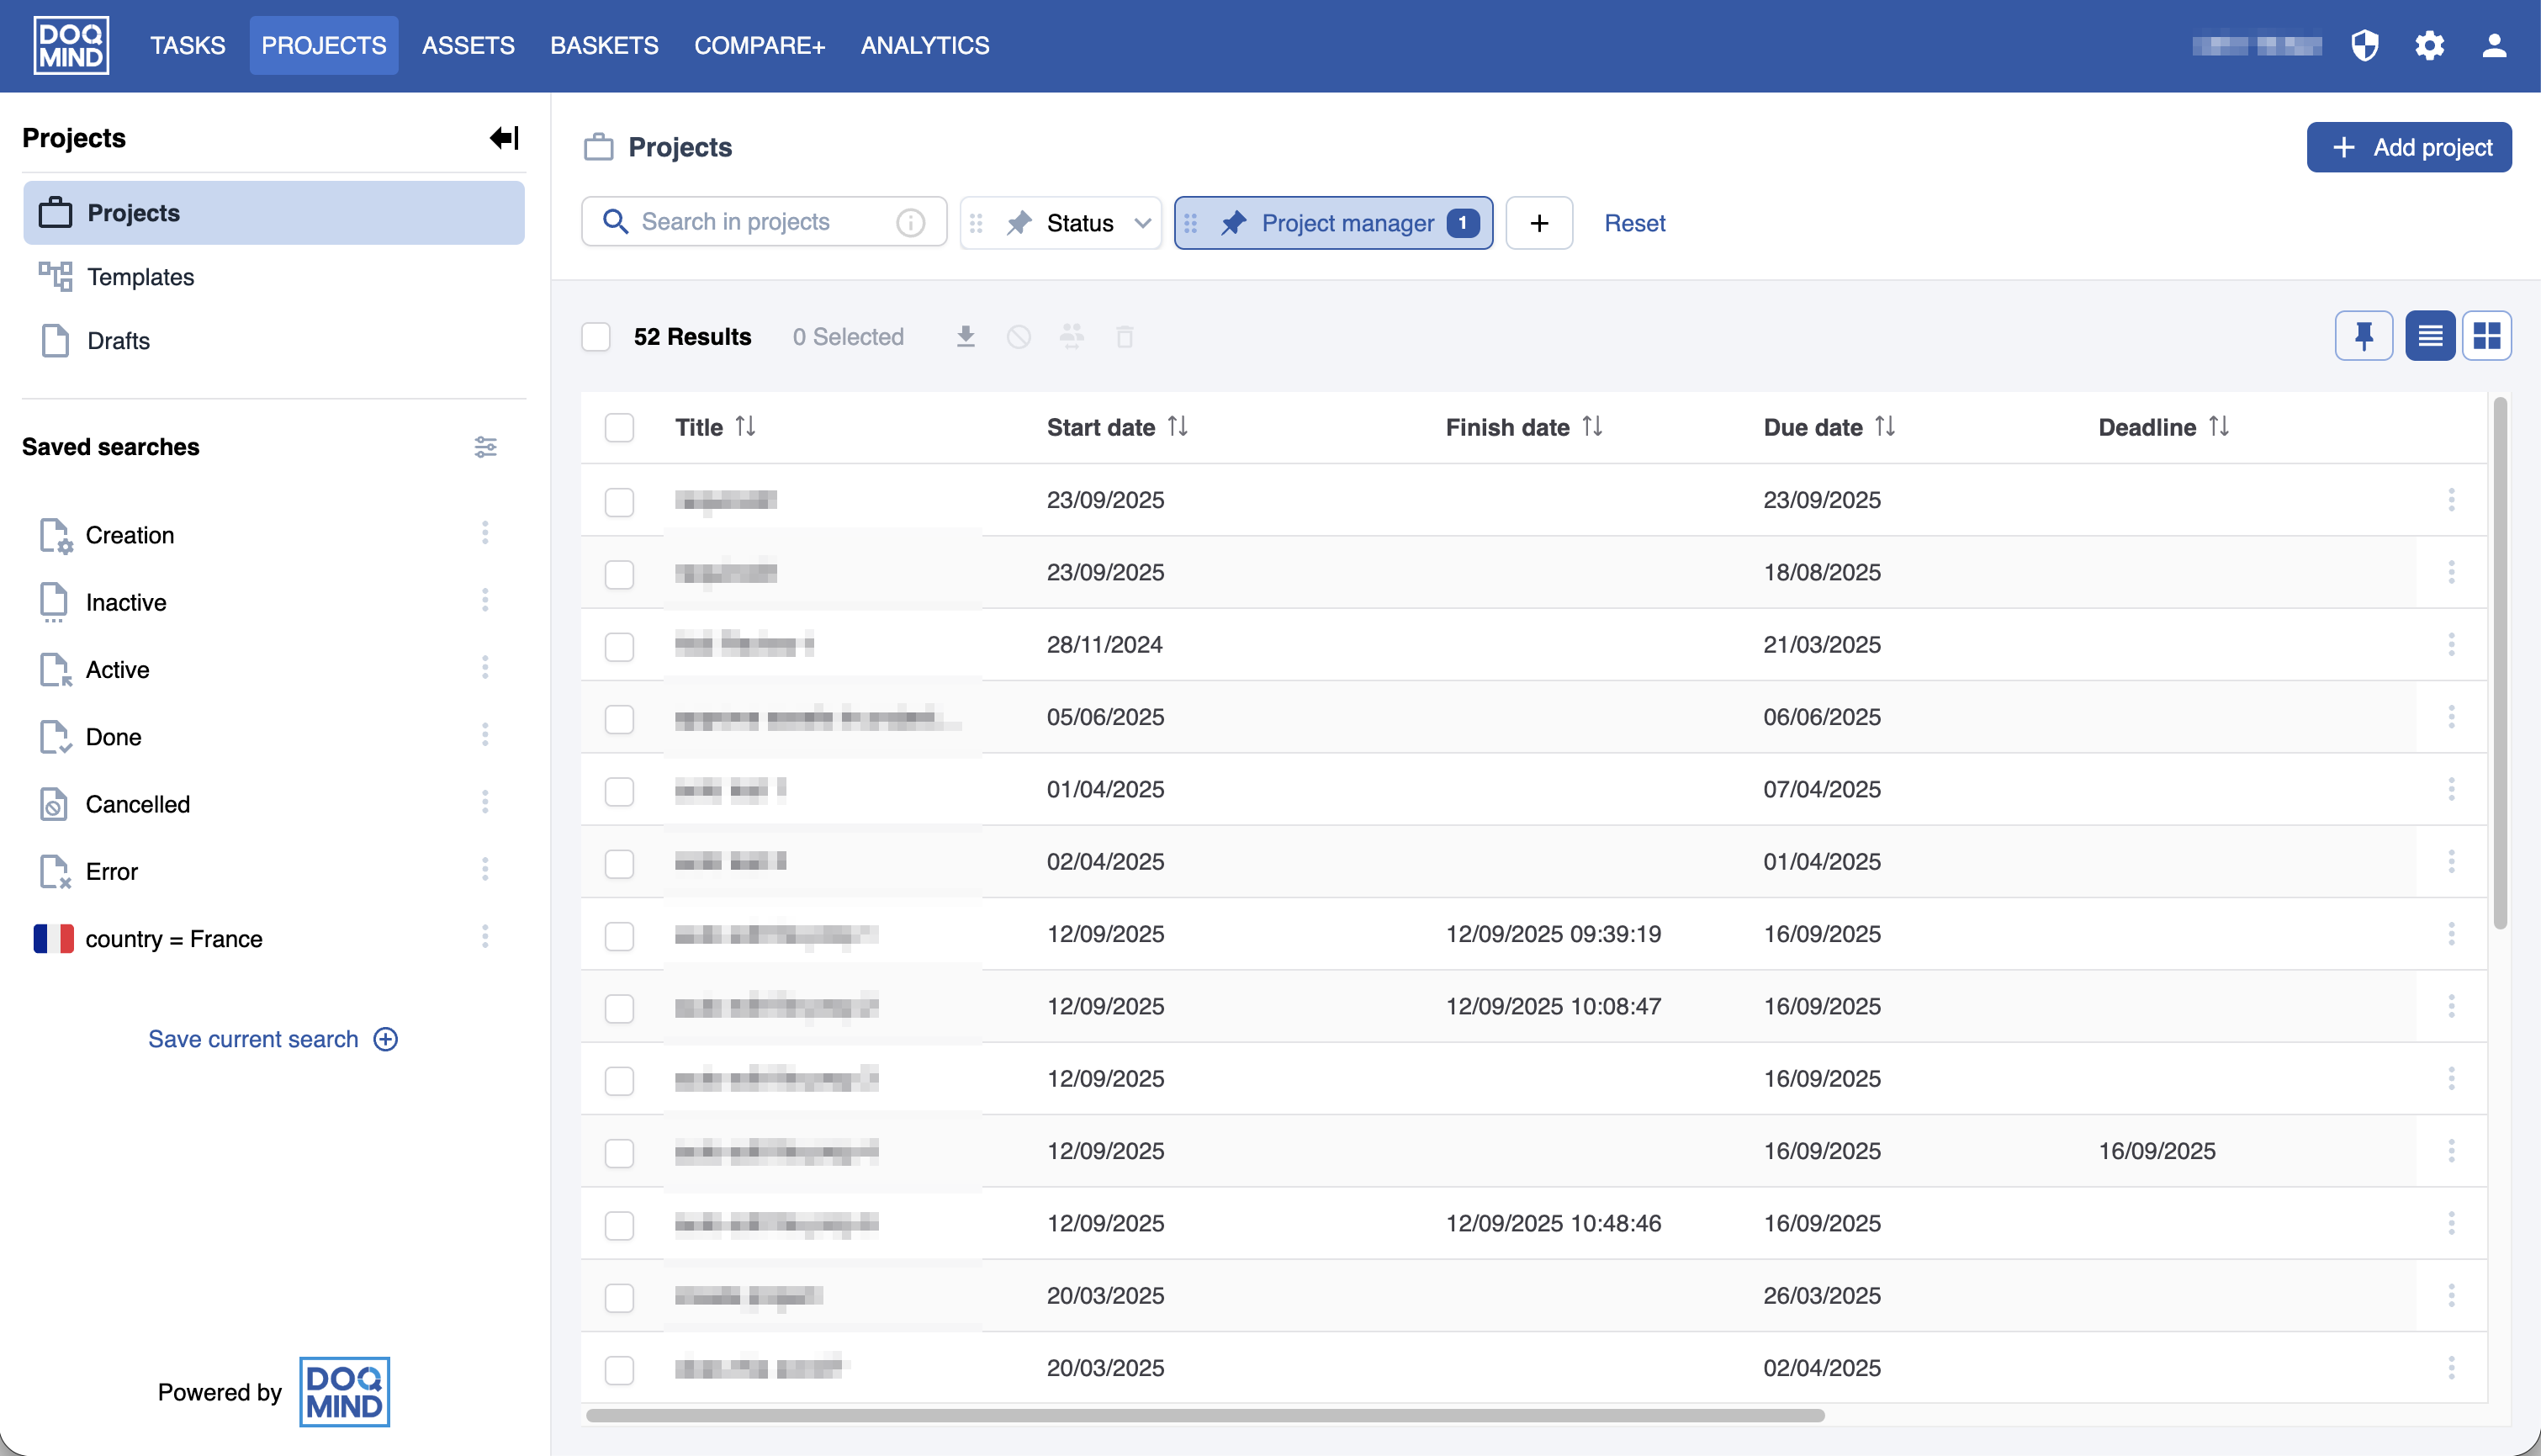Image resolution: width=2541 pixels, height=1456 pixels.
Task: Click the cancel icon in results toolbar
Action: pos(1019,337)
